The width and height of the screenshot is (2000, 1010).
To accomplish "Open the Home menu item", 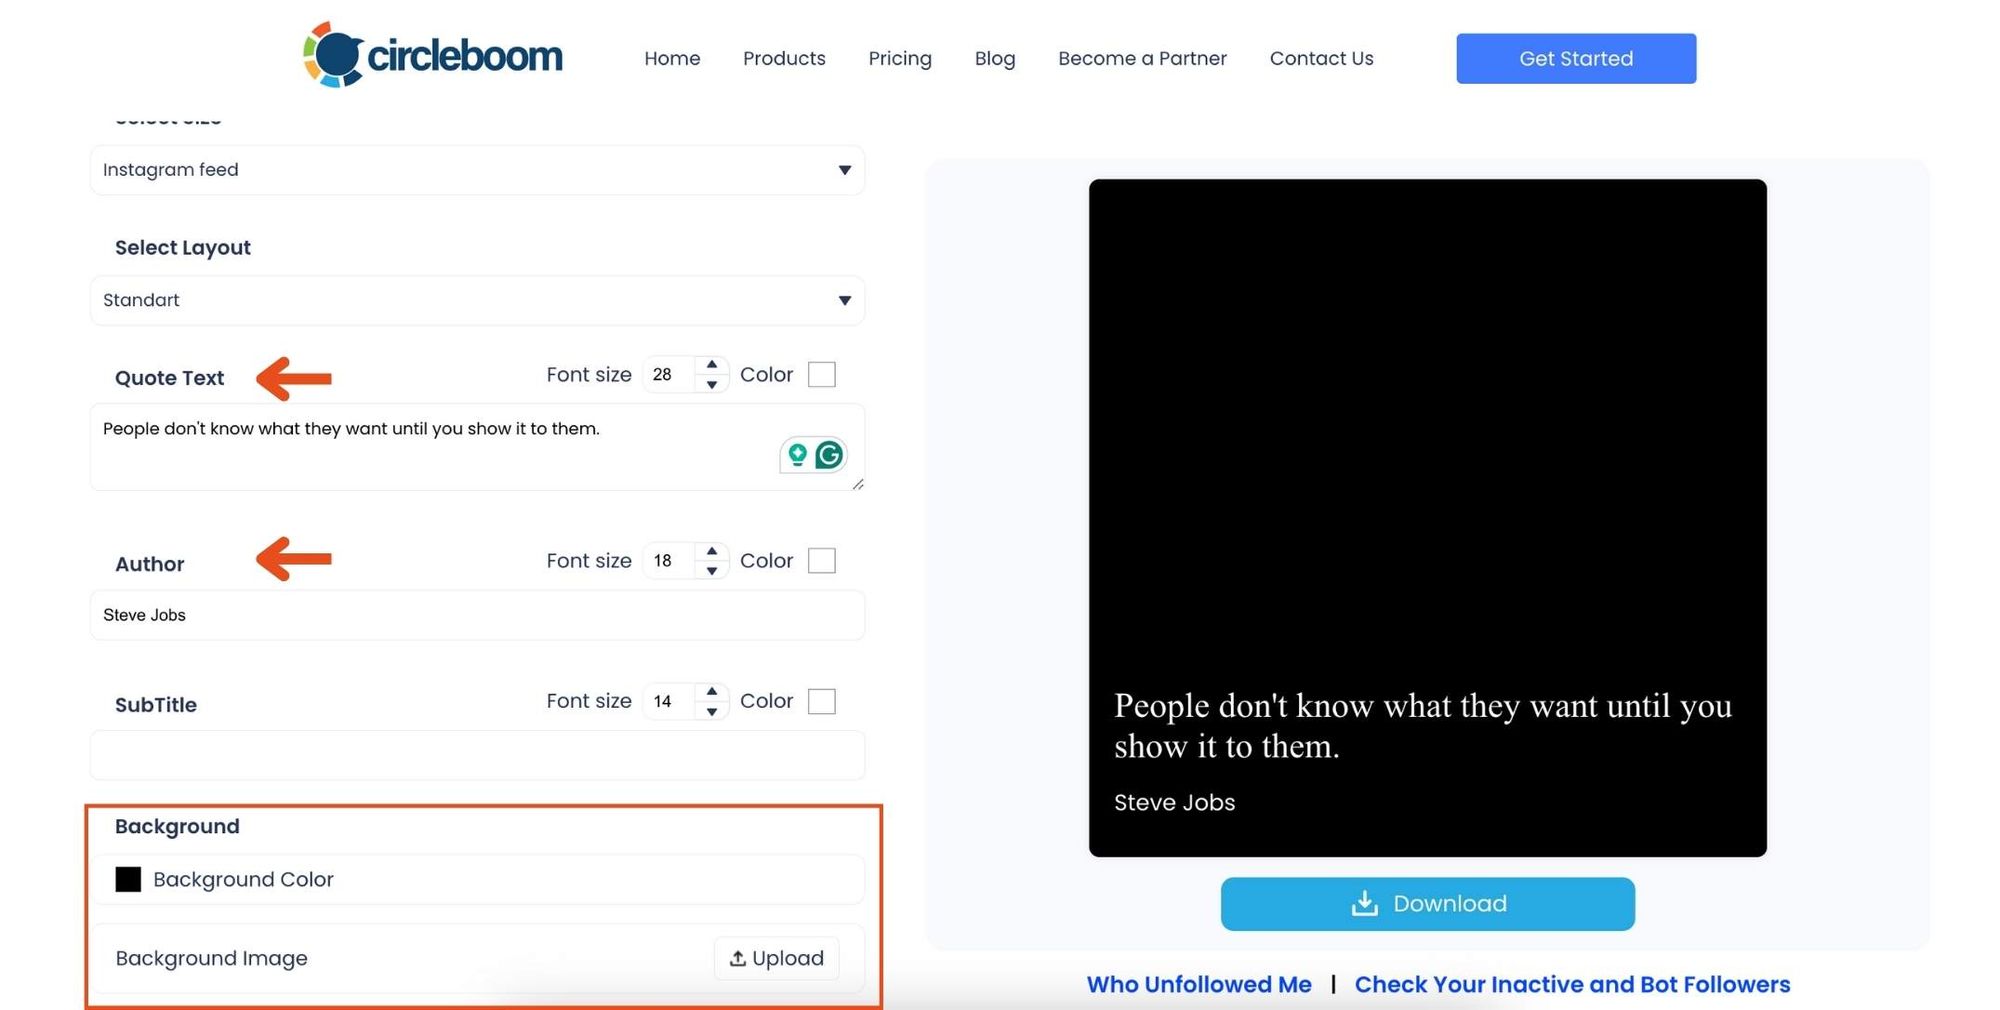I will click(672, 58).
